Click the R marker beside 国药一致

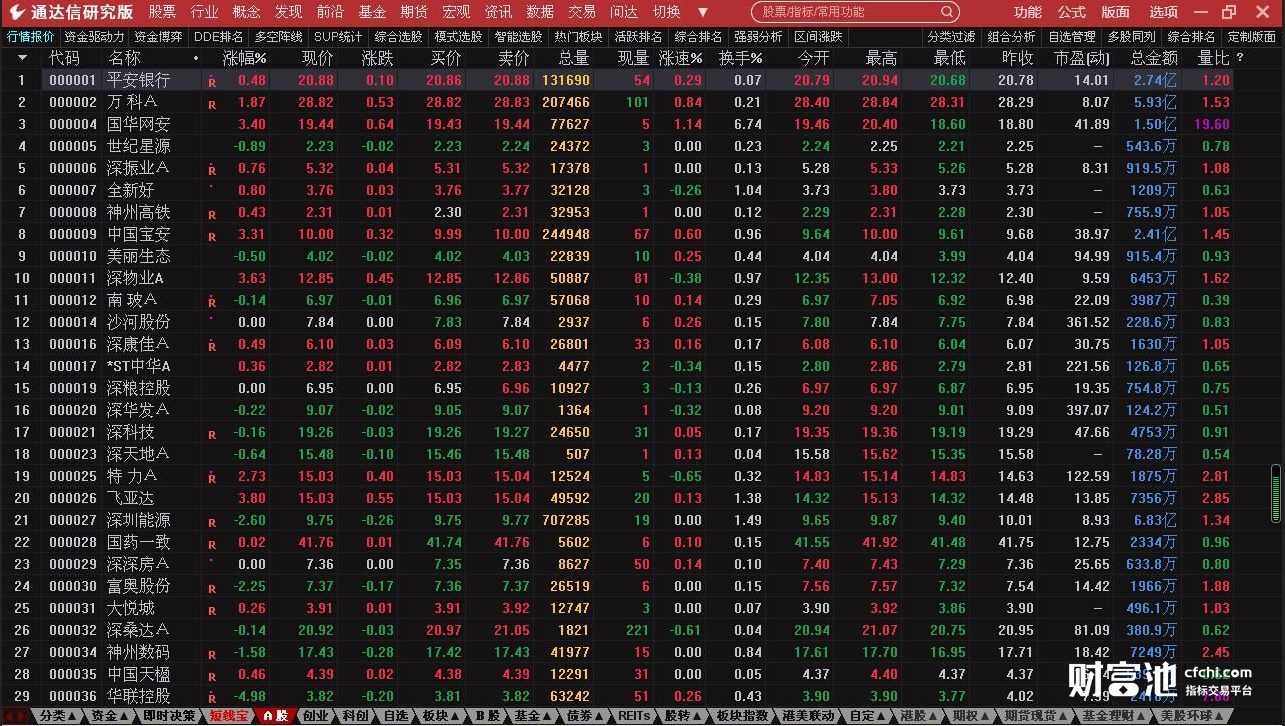[x=212, y=543]
